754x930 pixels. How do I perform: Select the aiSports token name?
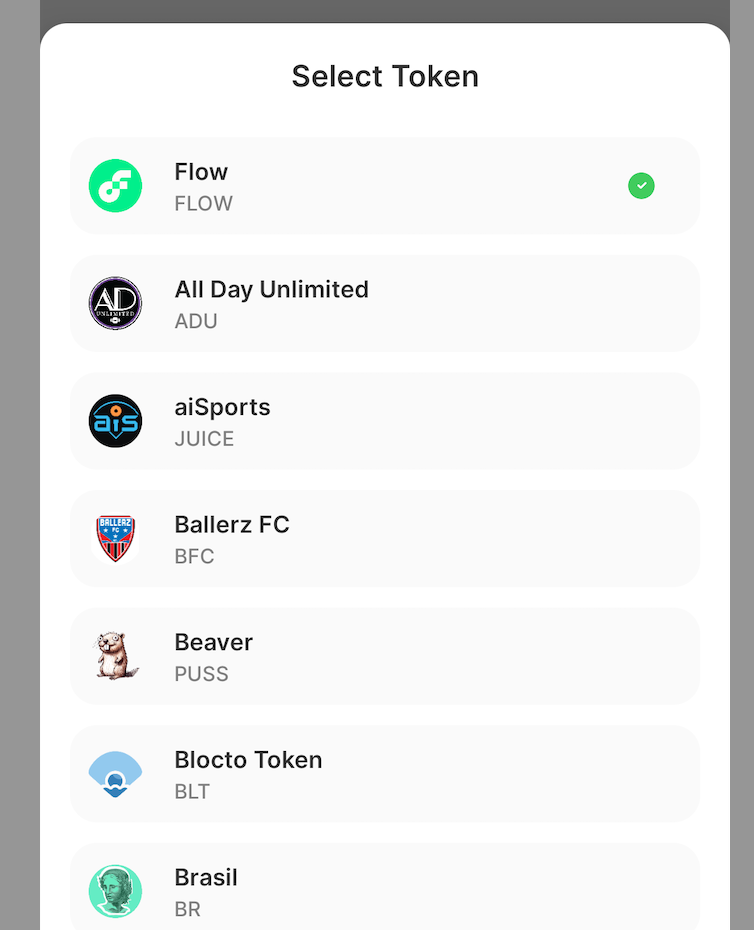pos(222,407)
